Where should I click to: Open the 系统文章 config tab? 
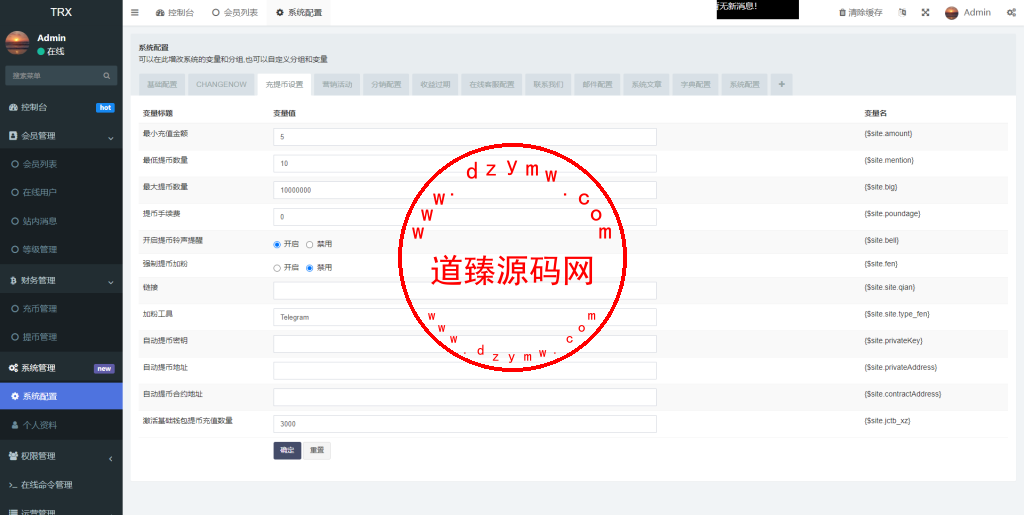click(x=647, y=85)
